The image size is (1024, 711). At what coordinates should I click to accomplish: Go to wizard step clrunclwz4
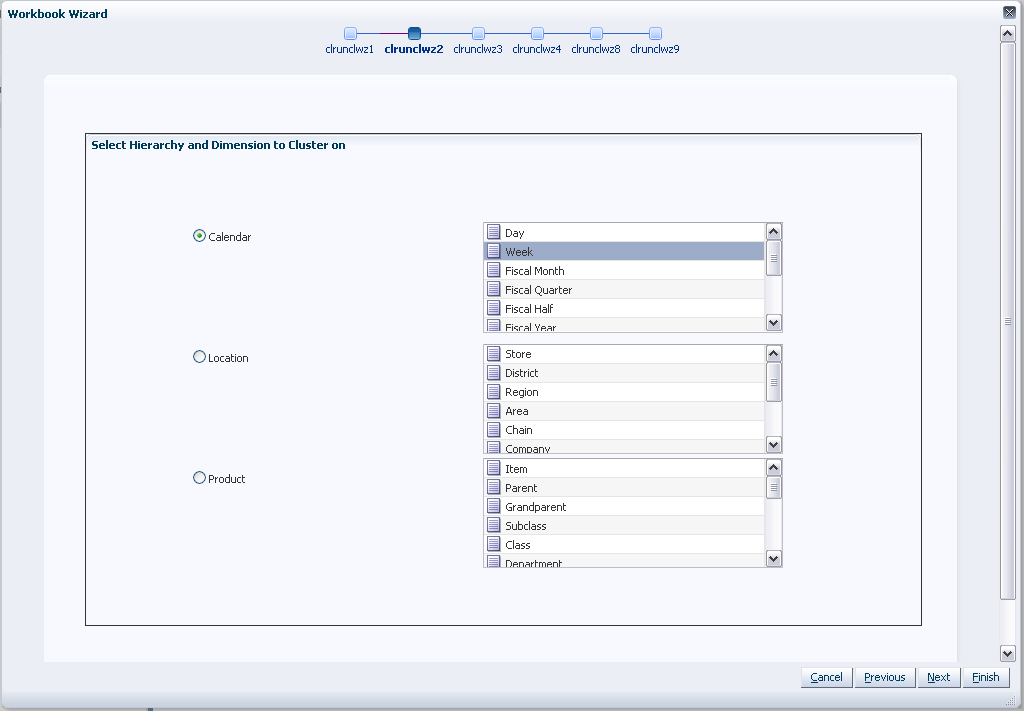(537, 34)
